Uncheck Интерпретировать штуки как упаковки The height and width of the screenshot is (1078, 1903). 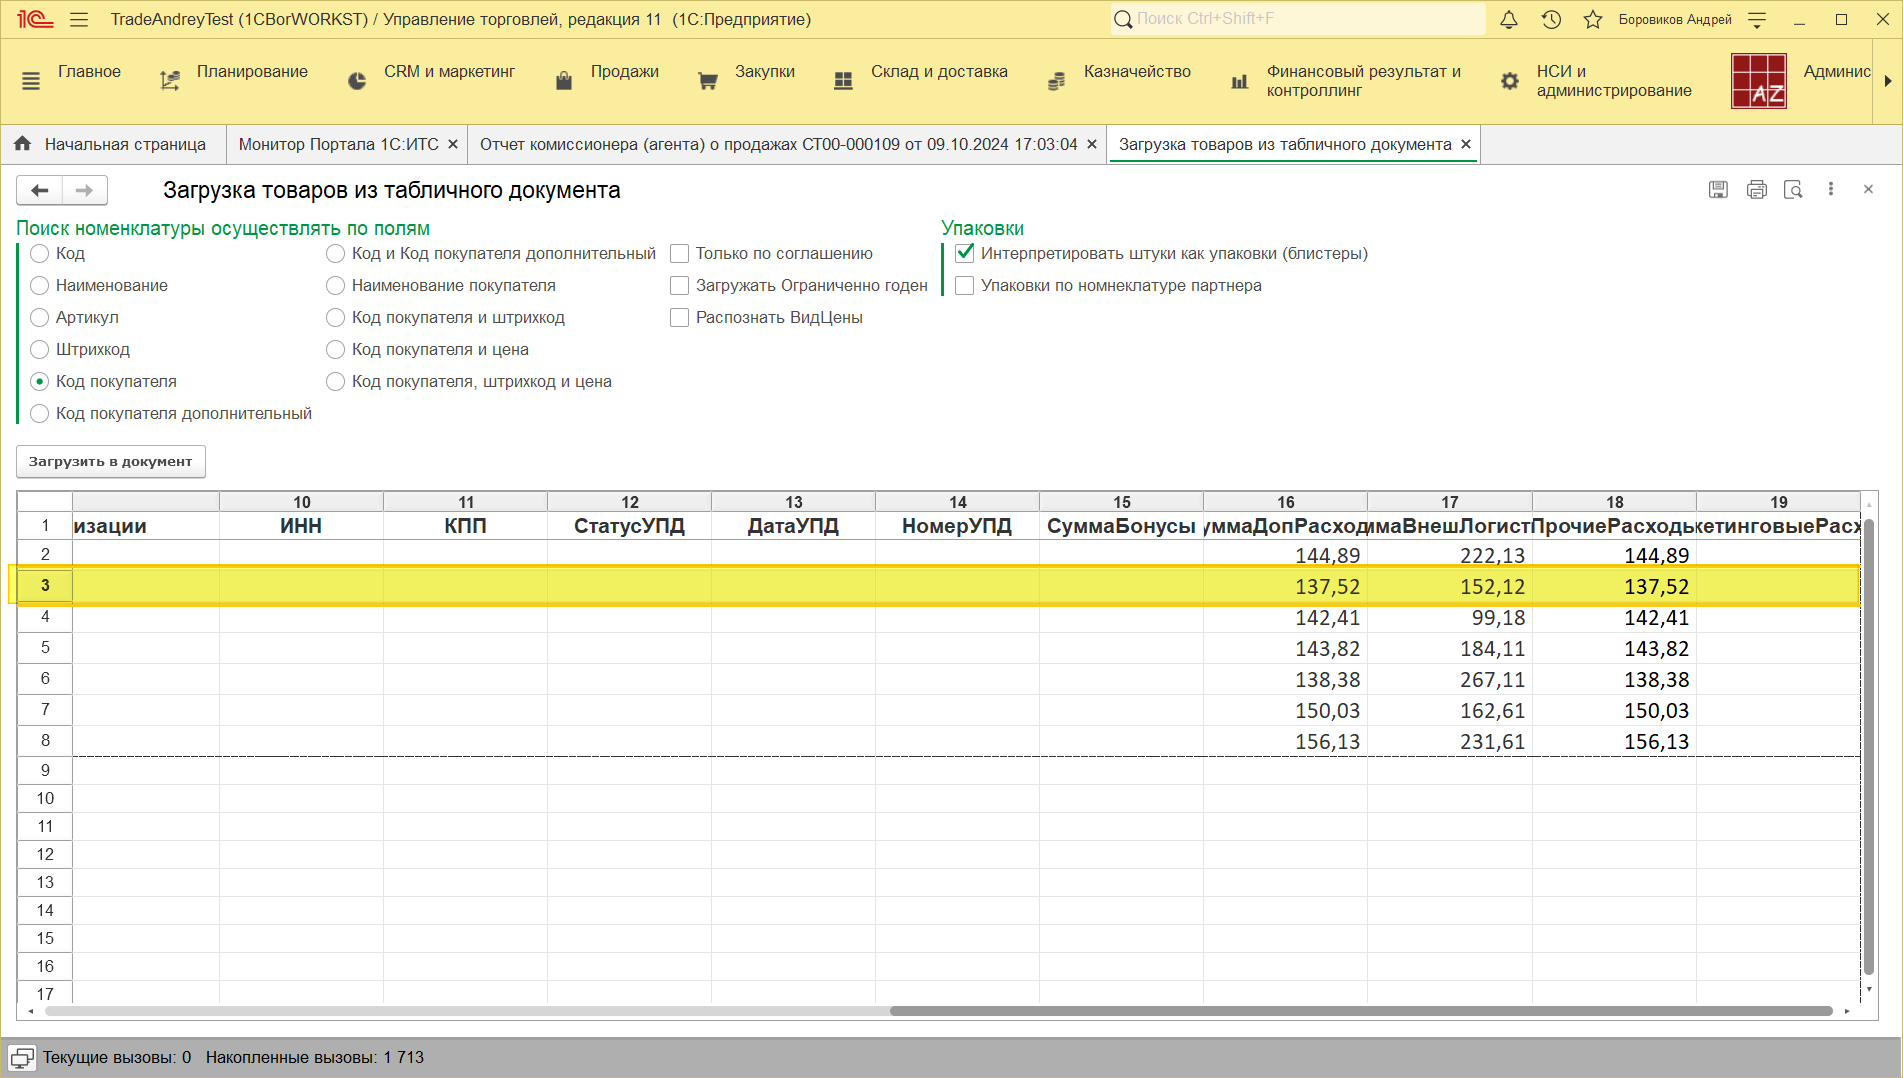(x=965, y=254)
